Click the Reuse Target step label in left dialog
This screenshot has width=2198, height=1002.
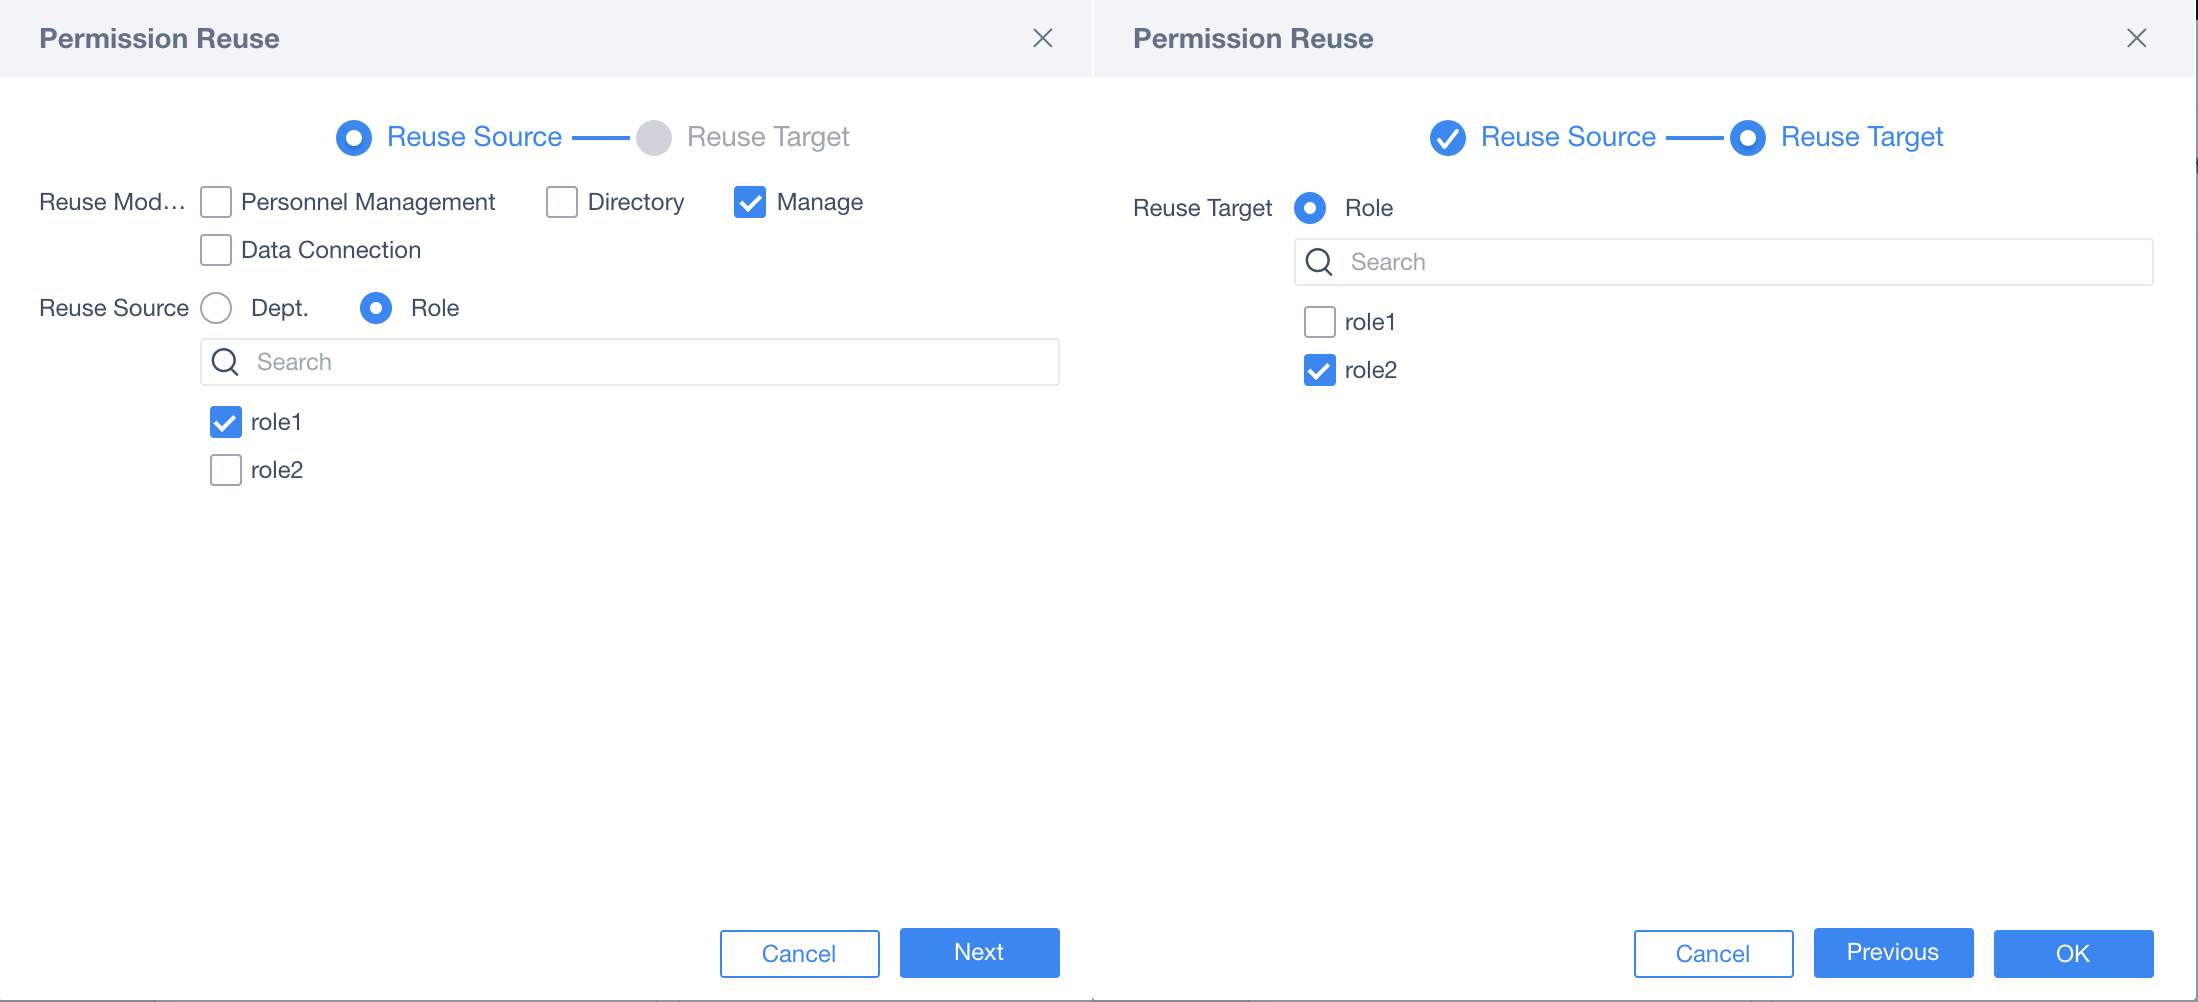click(768, 137)
